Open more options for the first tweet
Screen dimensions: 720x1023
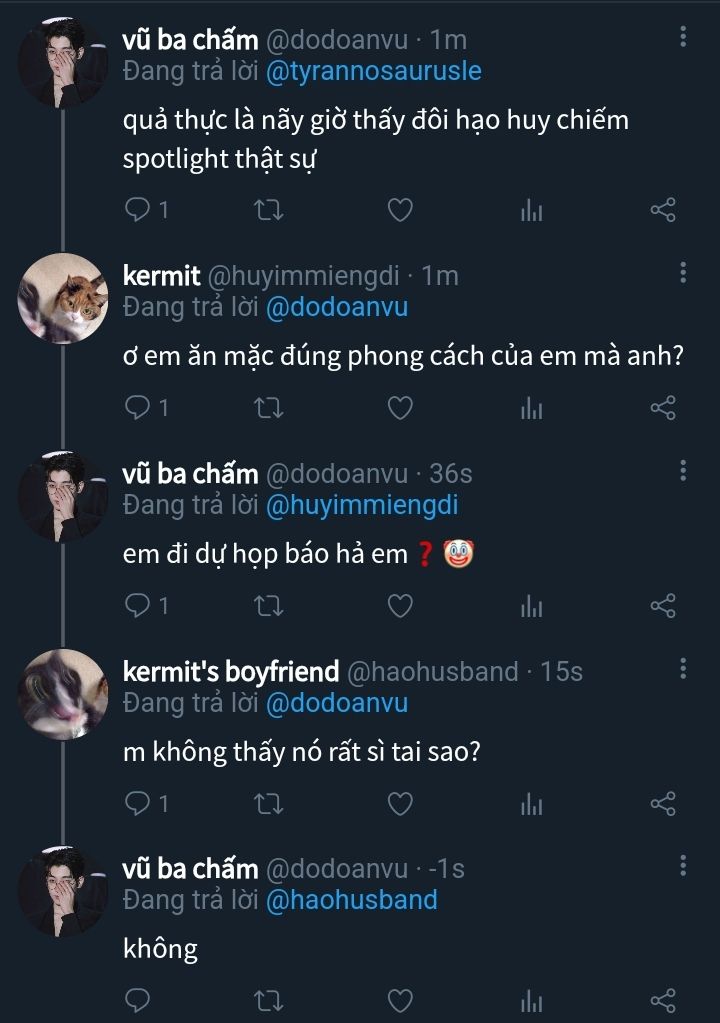(x=683, y=37)
